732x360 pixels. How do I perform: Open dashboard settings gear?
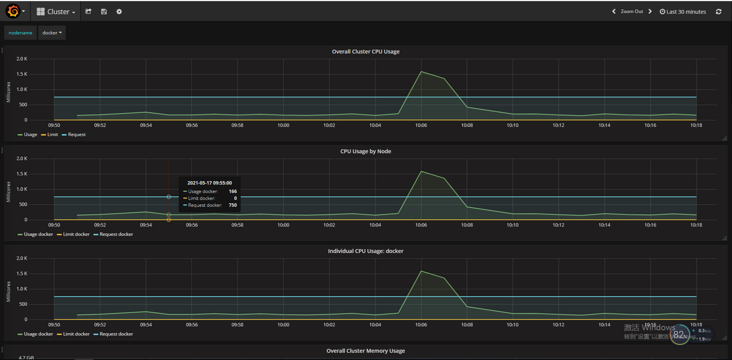coord(119,12)
